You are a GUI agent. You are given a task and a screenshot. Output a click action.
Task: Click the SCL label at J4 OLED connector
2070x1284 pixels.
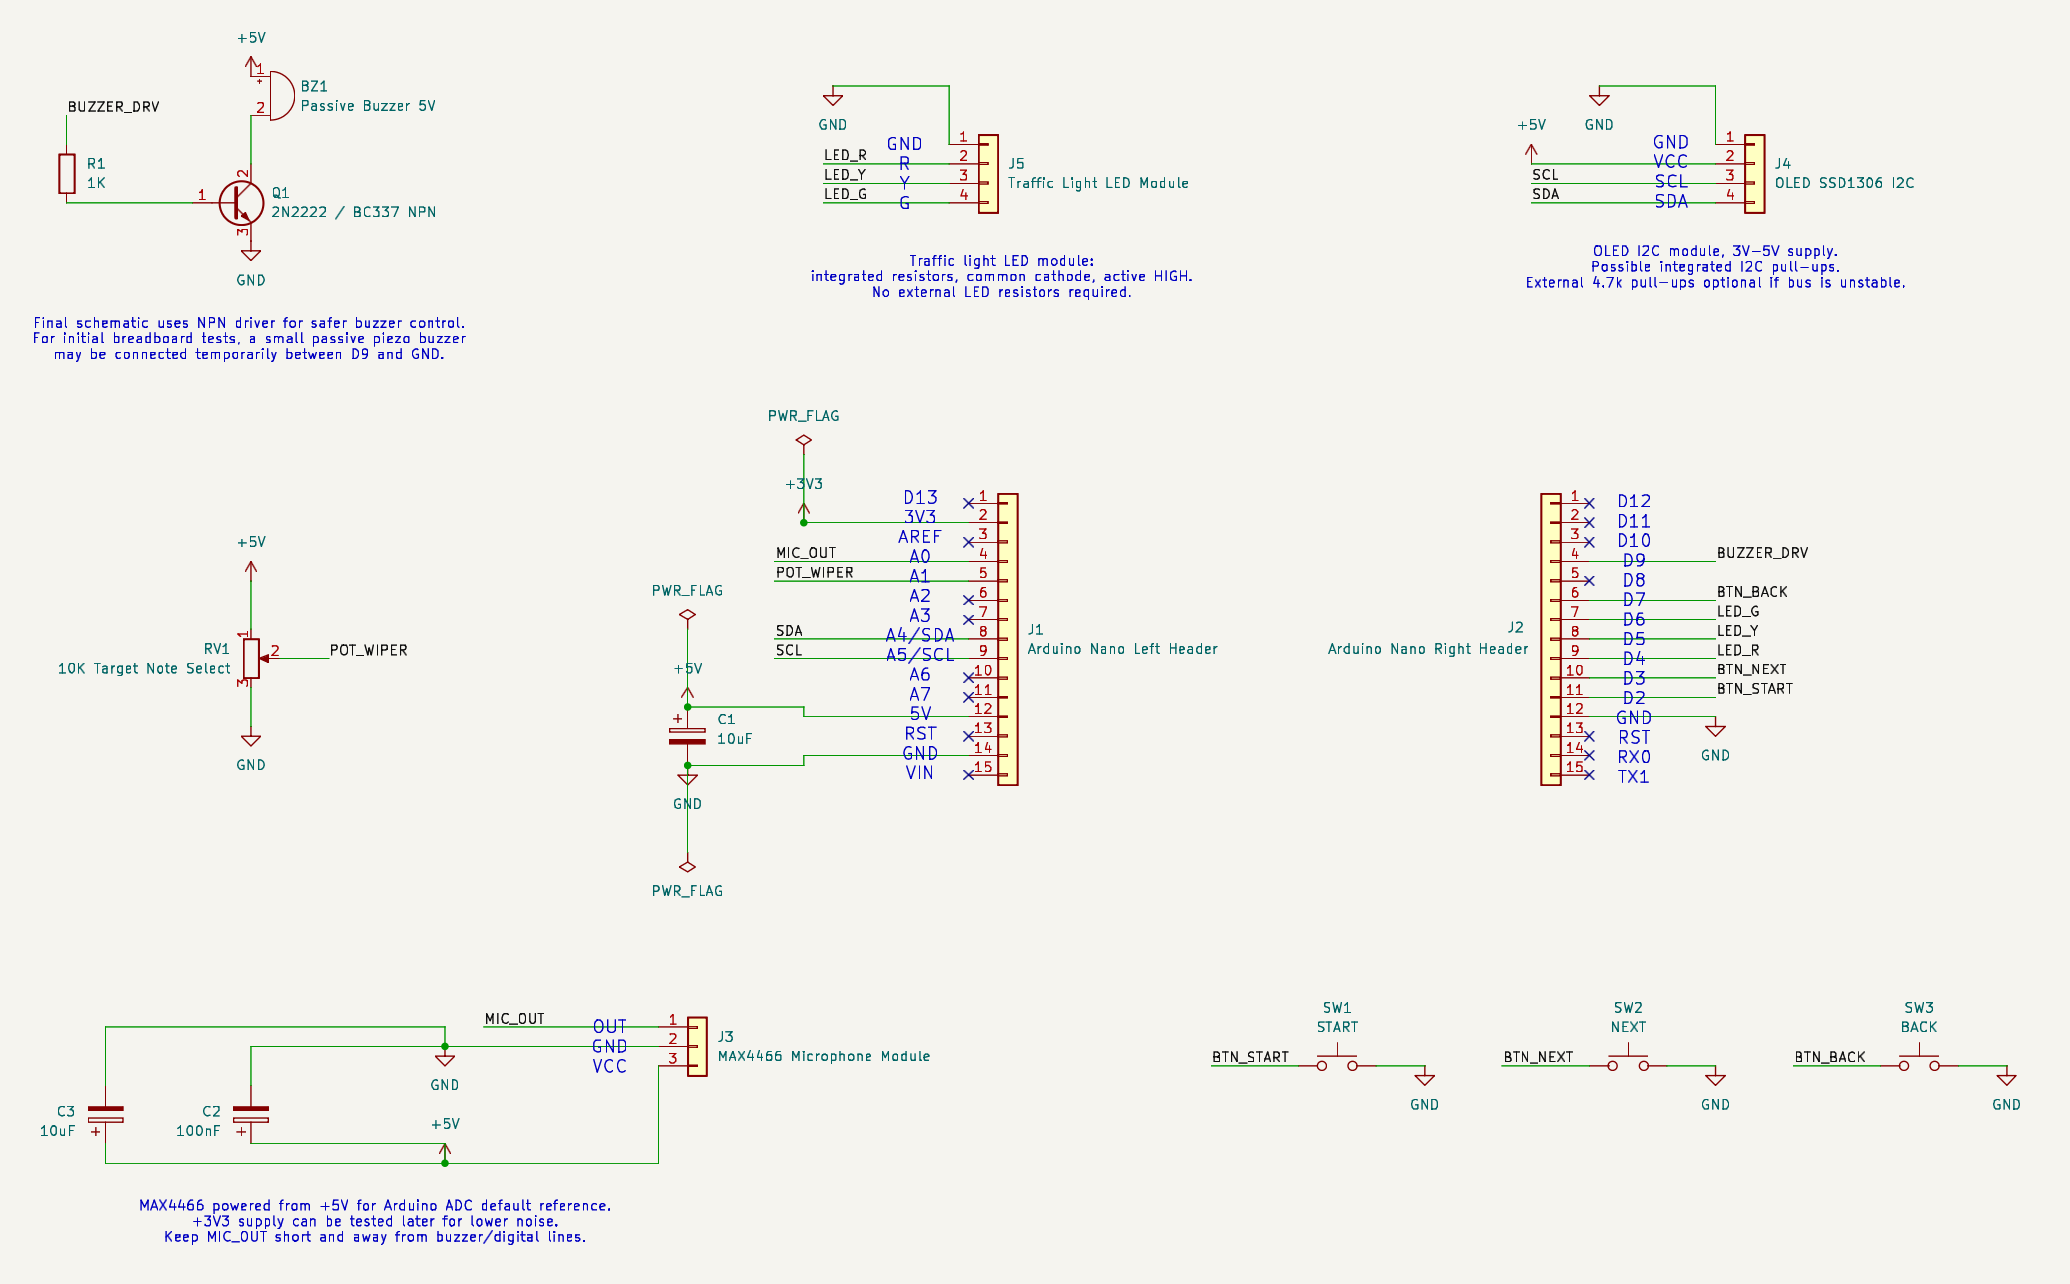click(x=1545, y=175)
